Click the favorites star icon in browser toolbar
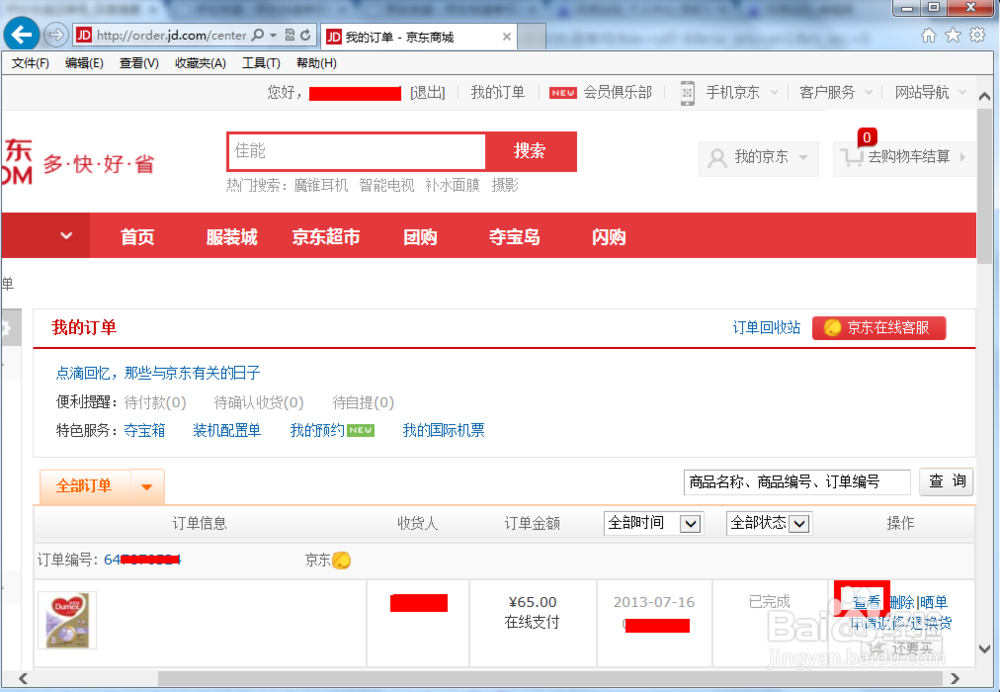This screenshot has width=1000, height=692. 954,34
